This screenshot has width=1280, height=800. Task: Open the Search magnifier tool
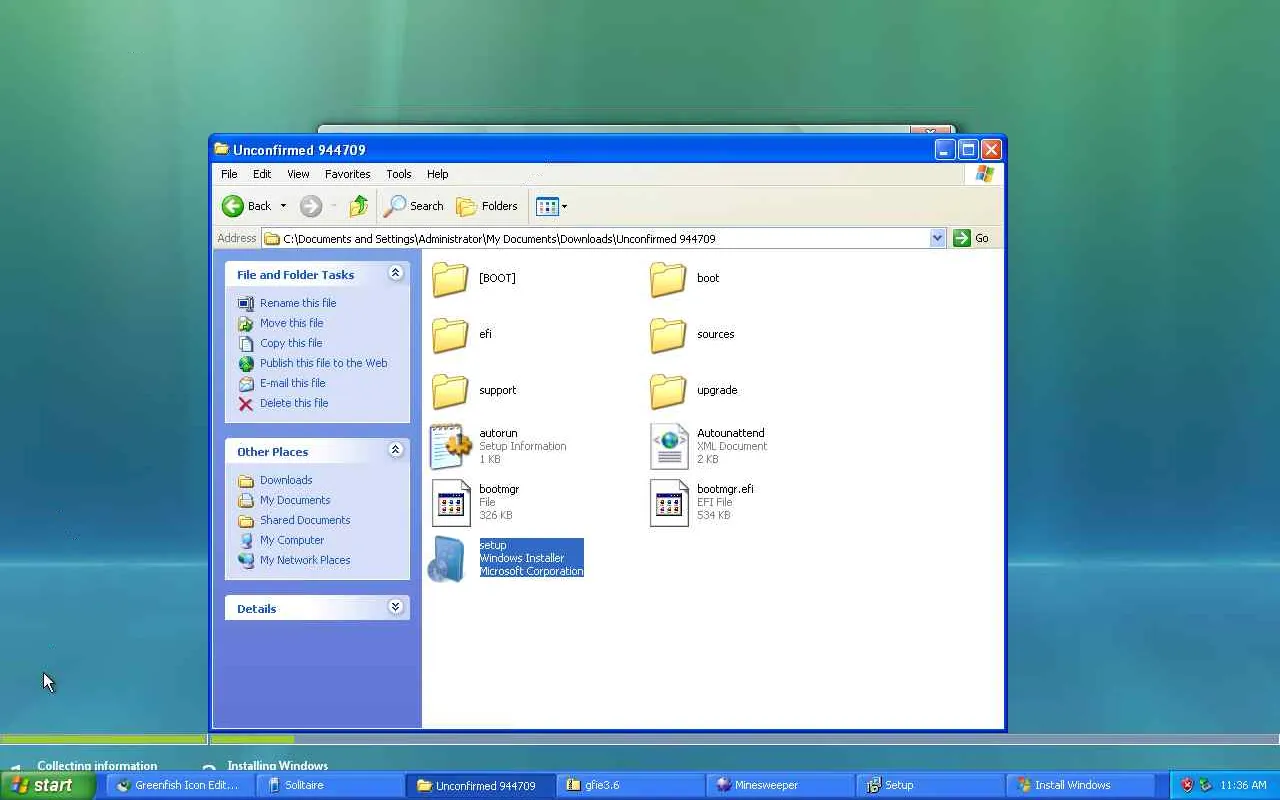coord(414,206)
